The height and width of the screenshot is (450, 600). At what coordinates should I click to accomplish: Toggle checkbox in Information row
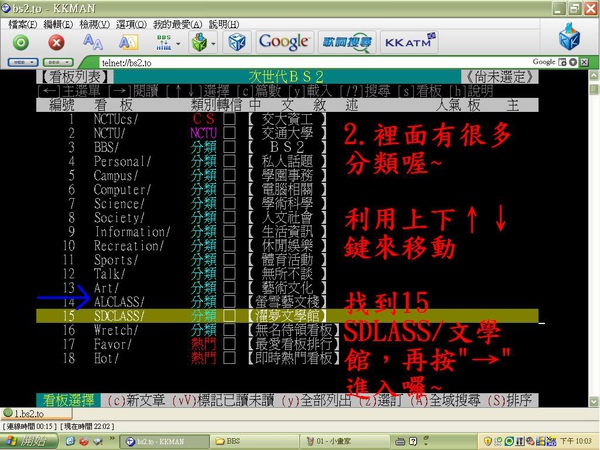pyautogui.click(x=229, y=232)
